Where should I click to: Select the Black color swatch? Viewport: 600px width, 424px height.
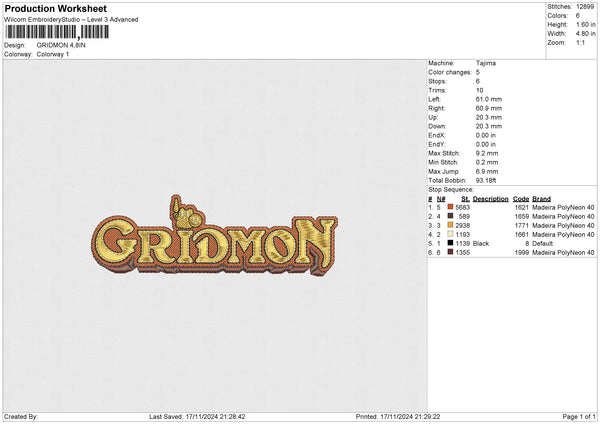coord(450,243)
